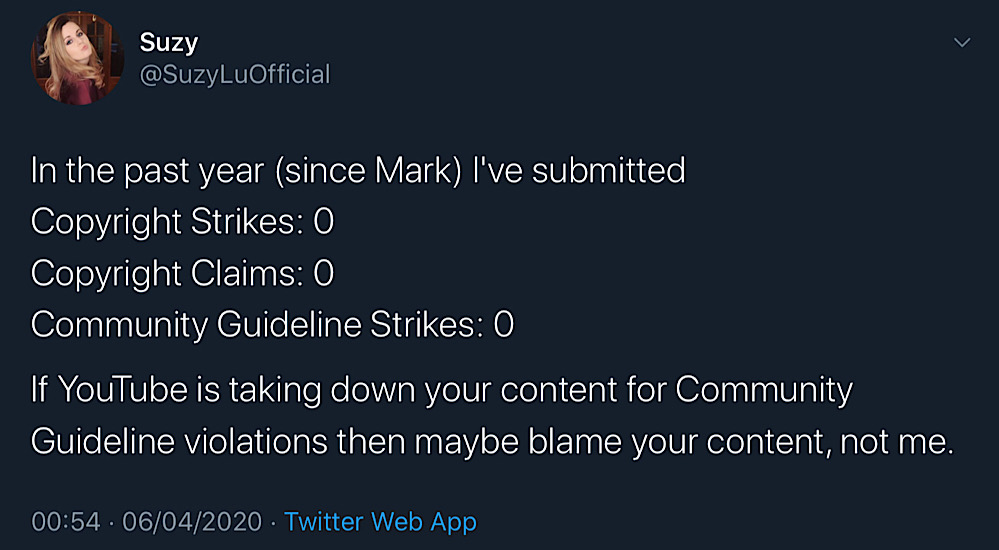Screen dimensions: 999x550
Task: Click the words 'In the past year'
Action: click(147, 172)
